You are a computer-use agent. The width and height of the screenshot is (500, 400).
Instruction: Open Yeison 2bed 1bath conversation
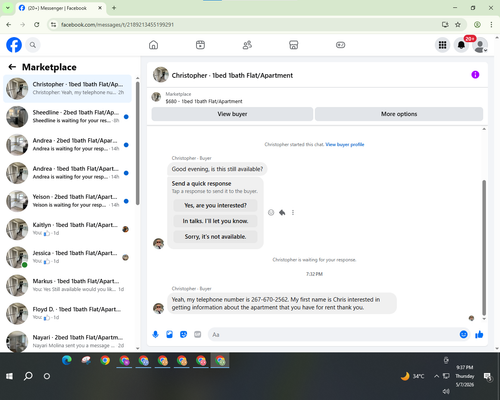[67, 201]
